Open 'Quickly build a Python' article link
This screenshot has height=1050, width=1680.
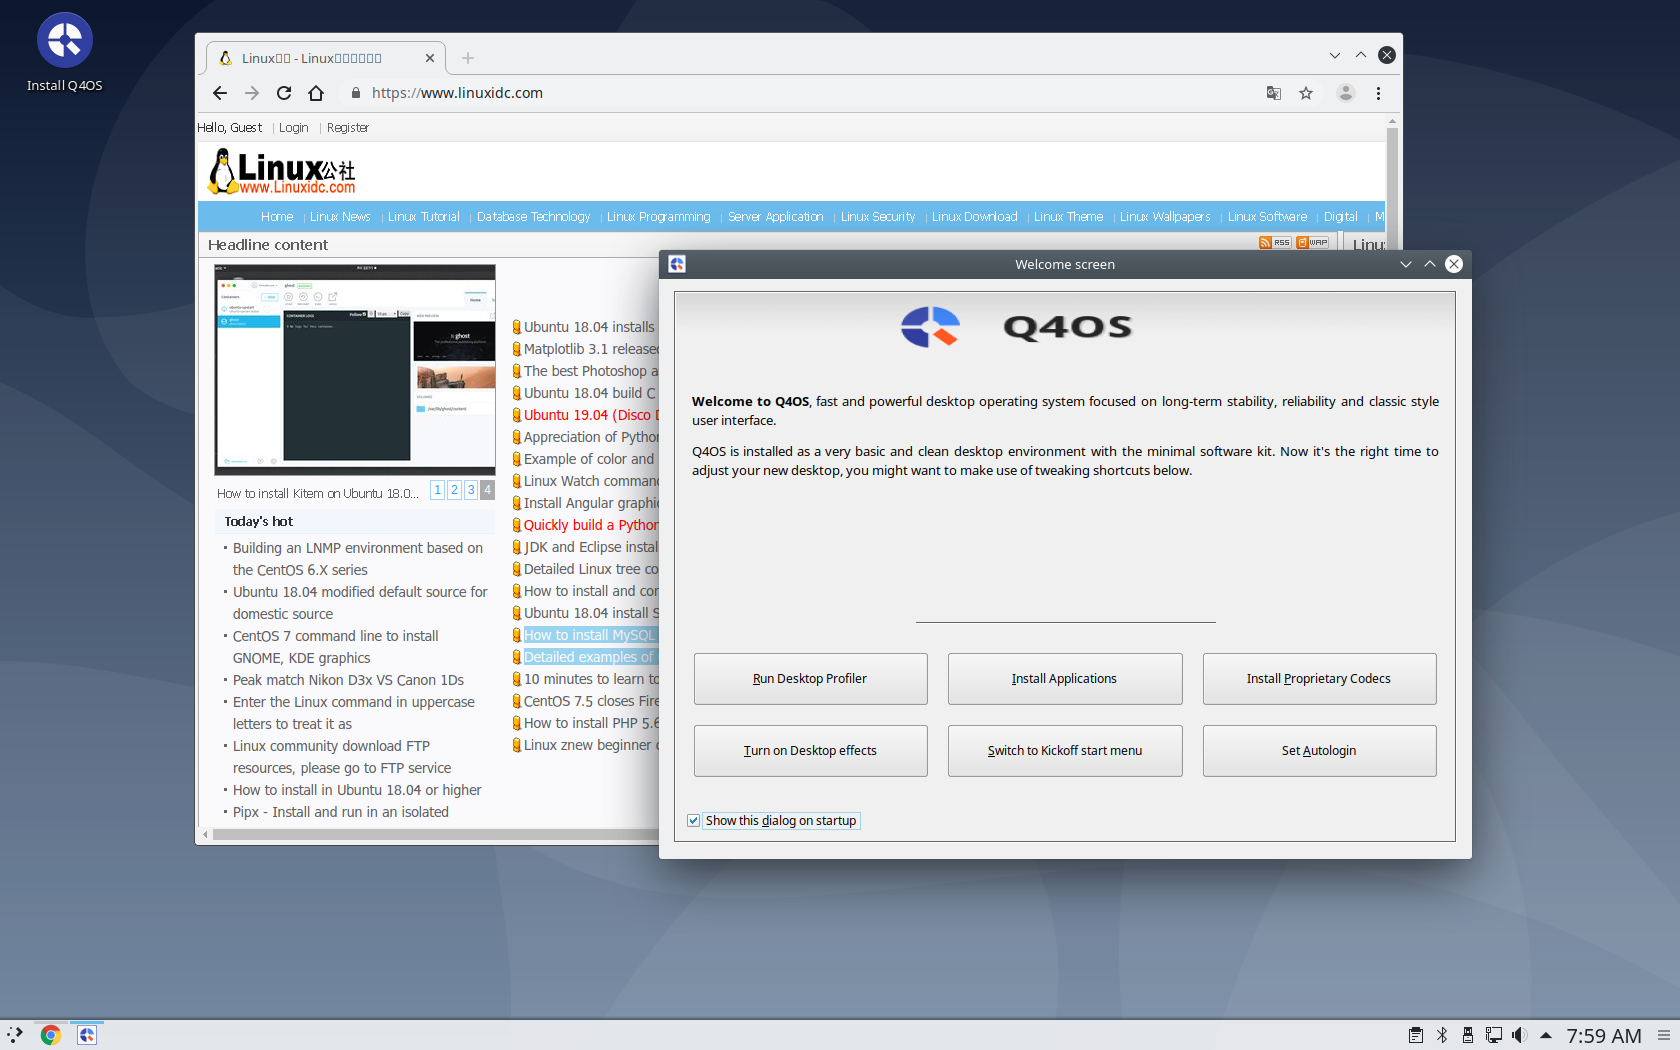coord(591,525)
